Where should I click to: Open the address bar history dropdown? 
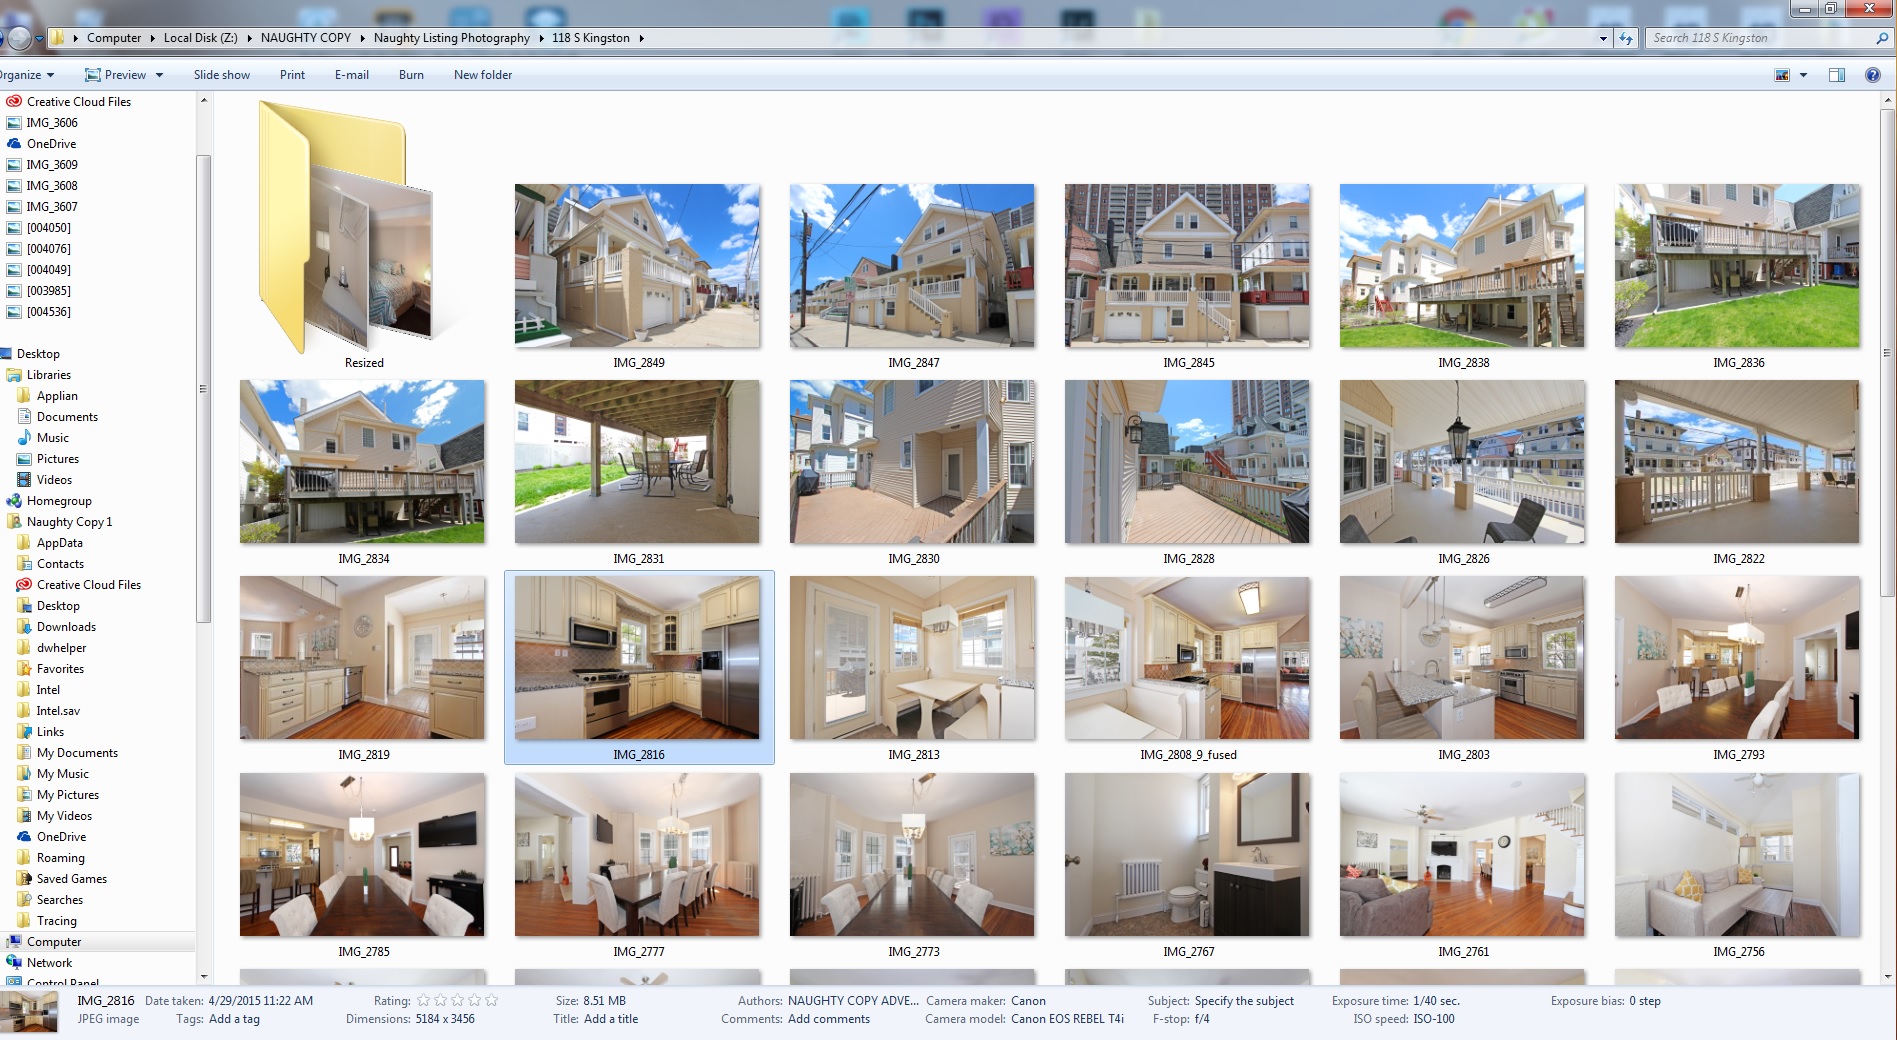pos(1603,38)
